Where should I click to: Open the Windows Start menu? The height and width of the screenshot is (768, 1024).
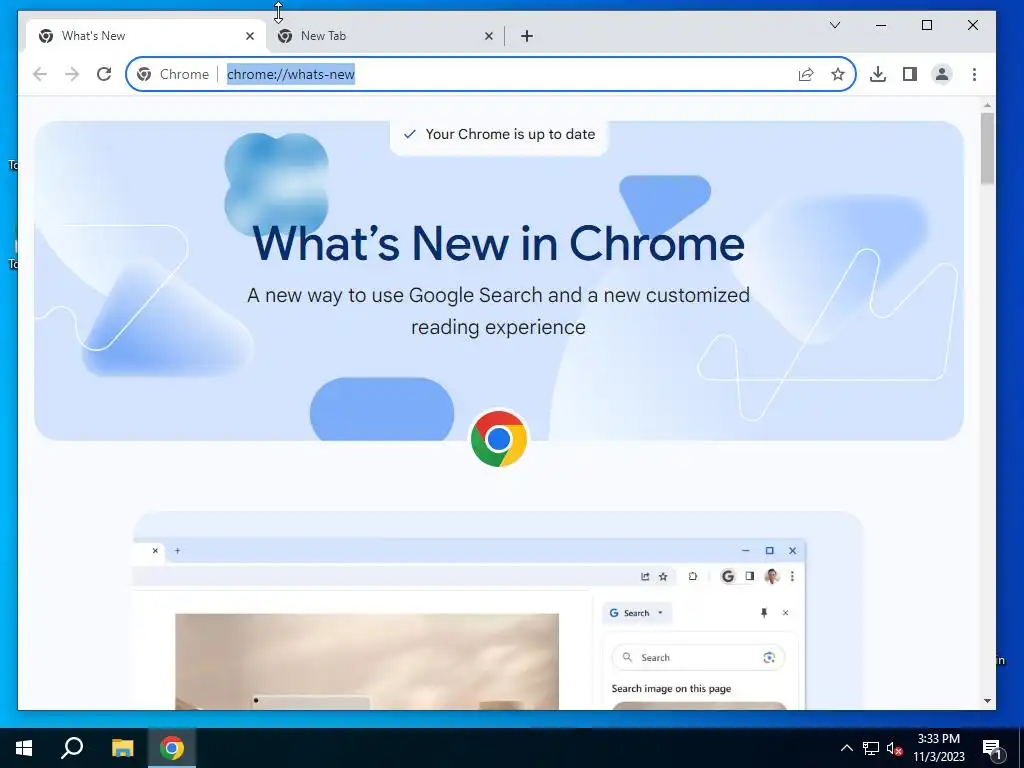point(24,748)
